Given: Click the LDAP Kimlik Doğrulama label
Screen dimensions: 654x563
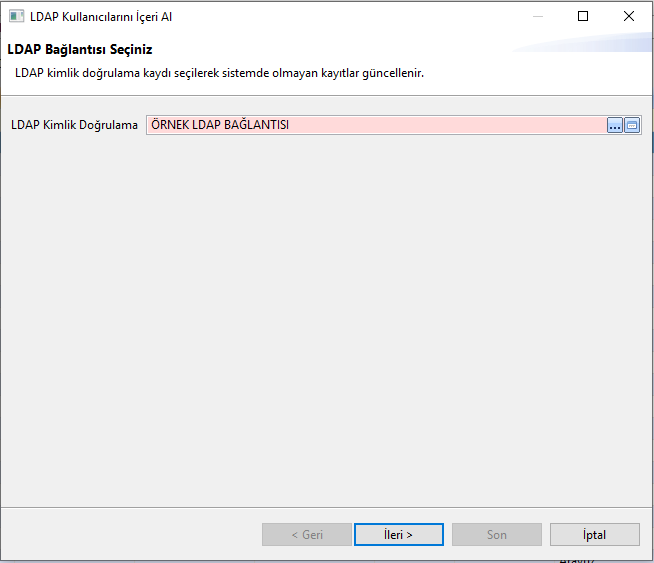Looking at the screenshot, I should click(74, 125).
